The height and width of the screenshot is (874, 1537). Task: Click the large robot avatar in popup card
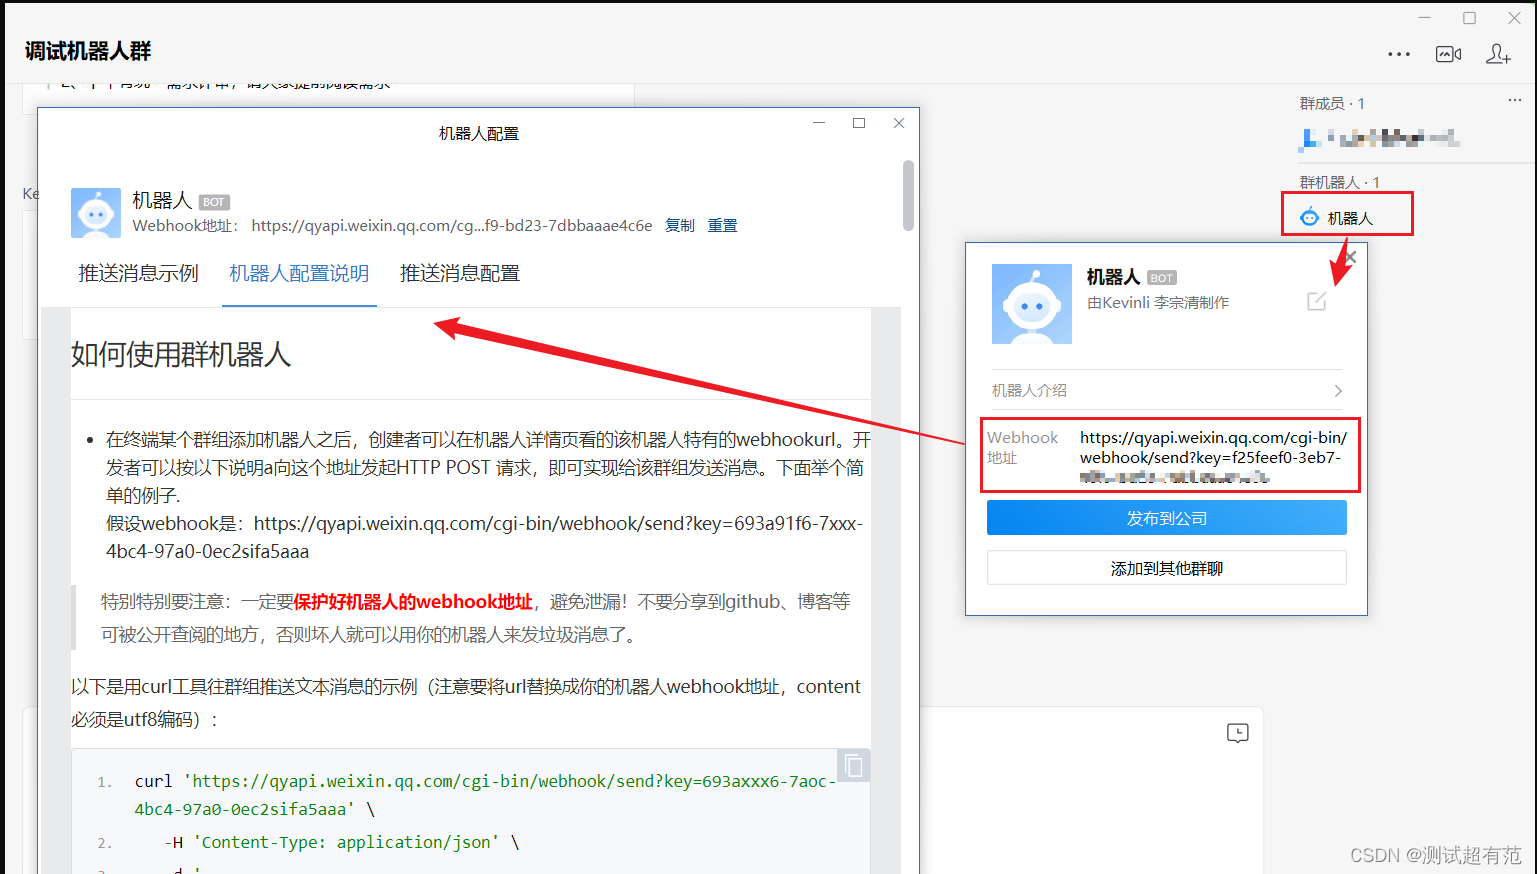pyautogui.click(x=1032, y=304)
